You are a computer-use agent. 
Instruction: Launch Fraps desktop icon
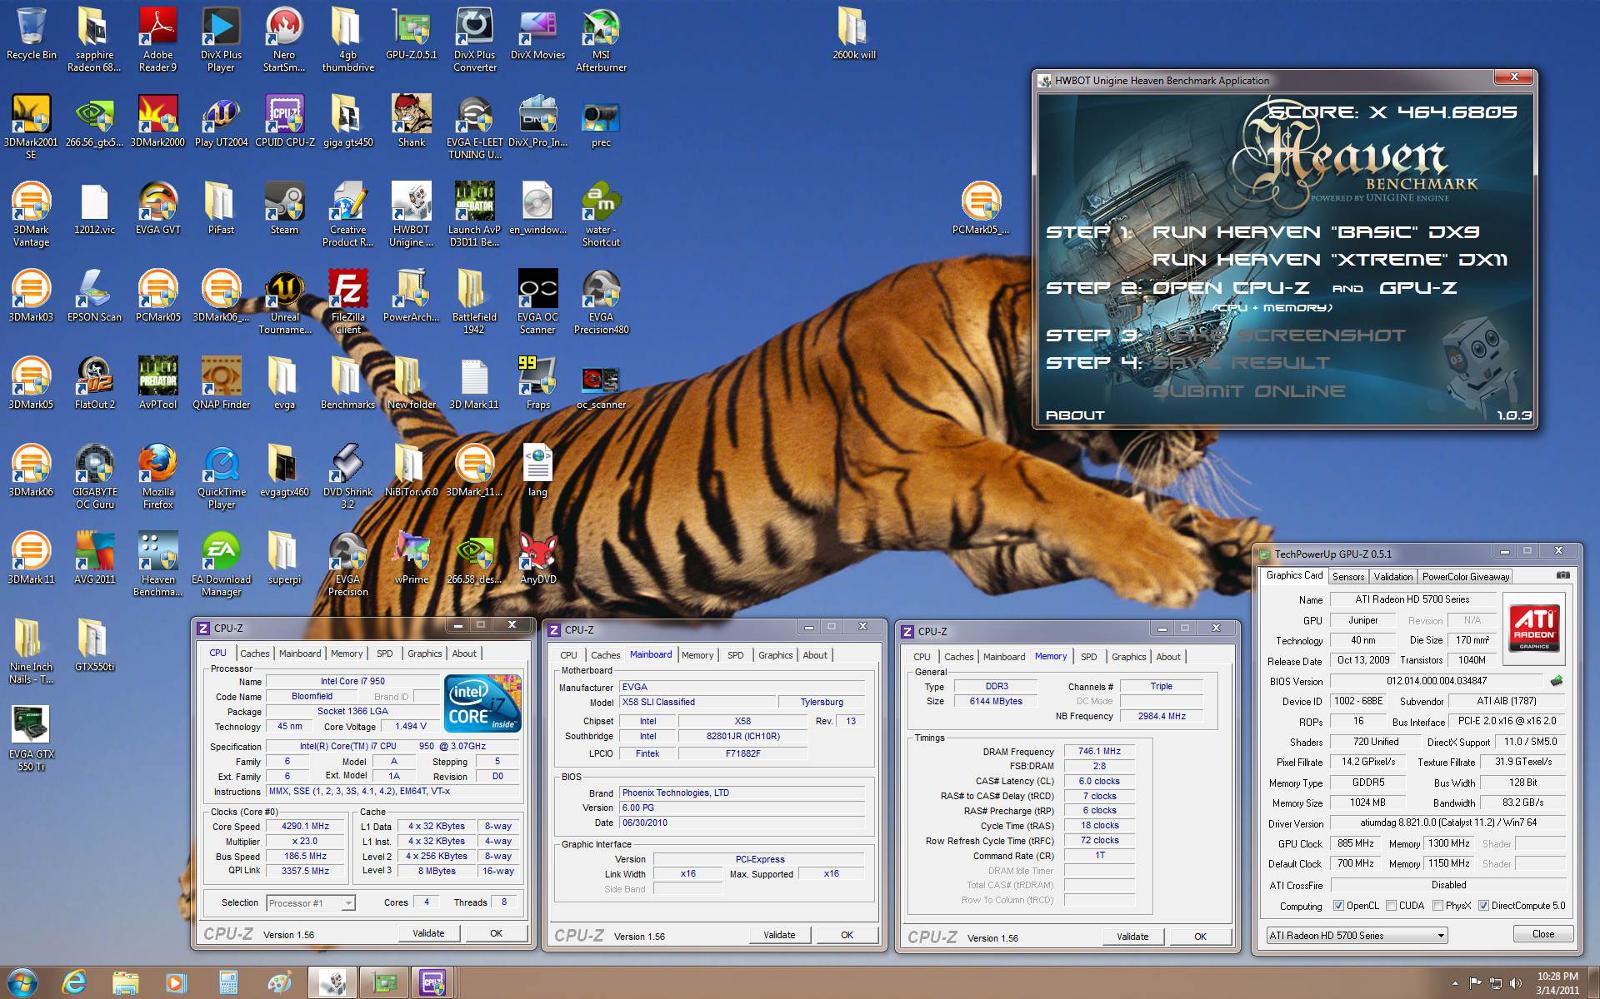tap(537, 383)
